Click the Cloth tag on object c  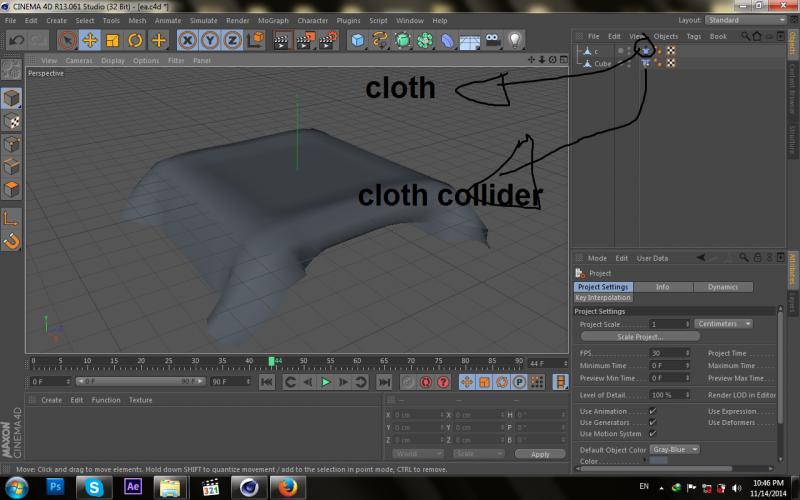646,51
